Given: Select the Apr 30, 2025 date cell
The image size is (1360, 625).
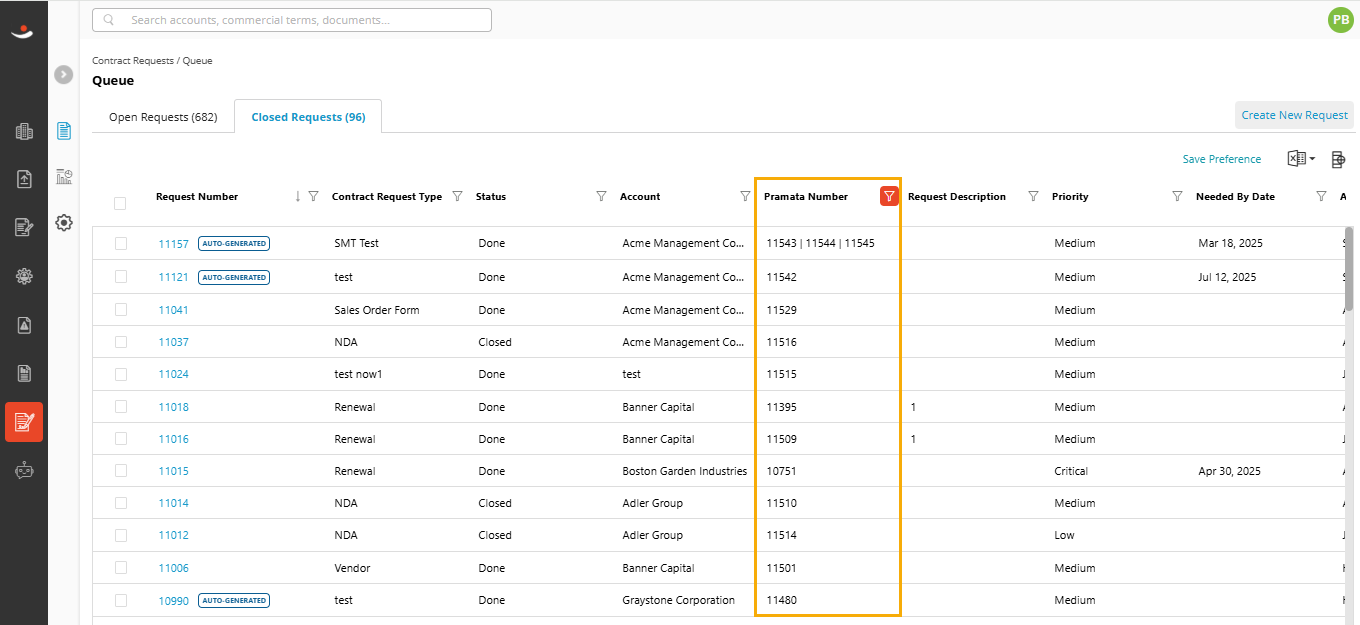Looking at the screenshot, I should pos(1229,471).
